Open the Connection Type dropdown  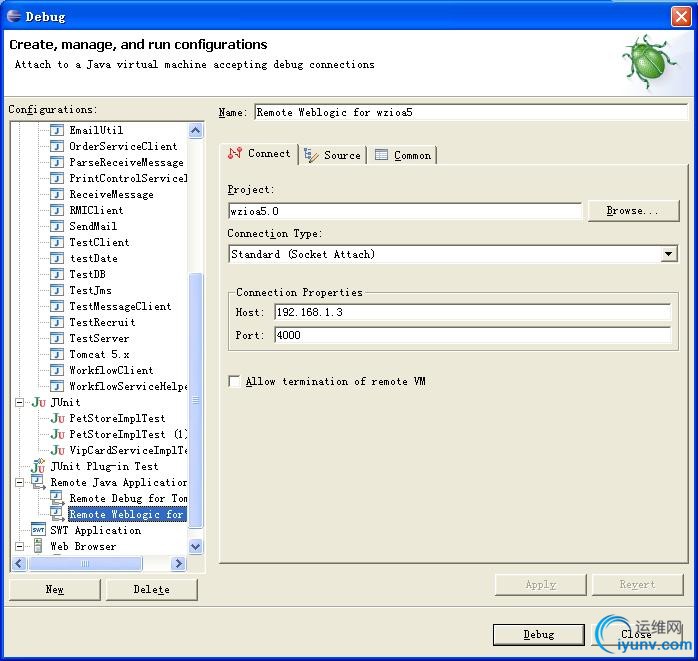coord(668,254)
